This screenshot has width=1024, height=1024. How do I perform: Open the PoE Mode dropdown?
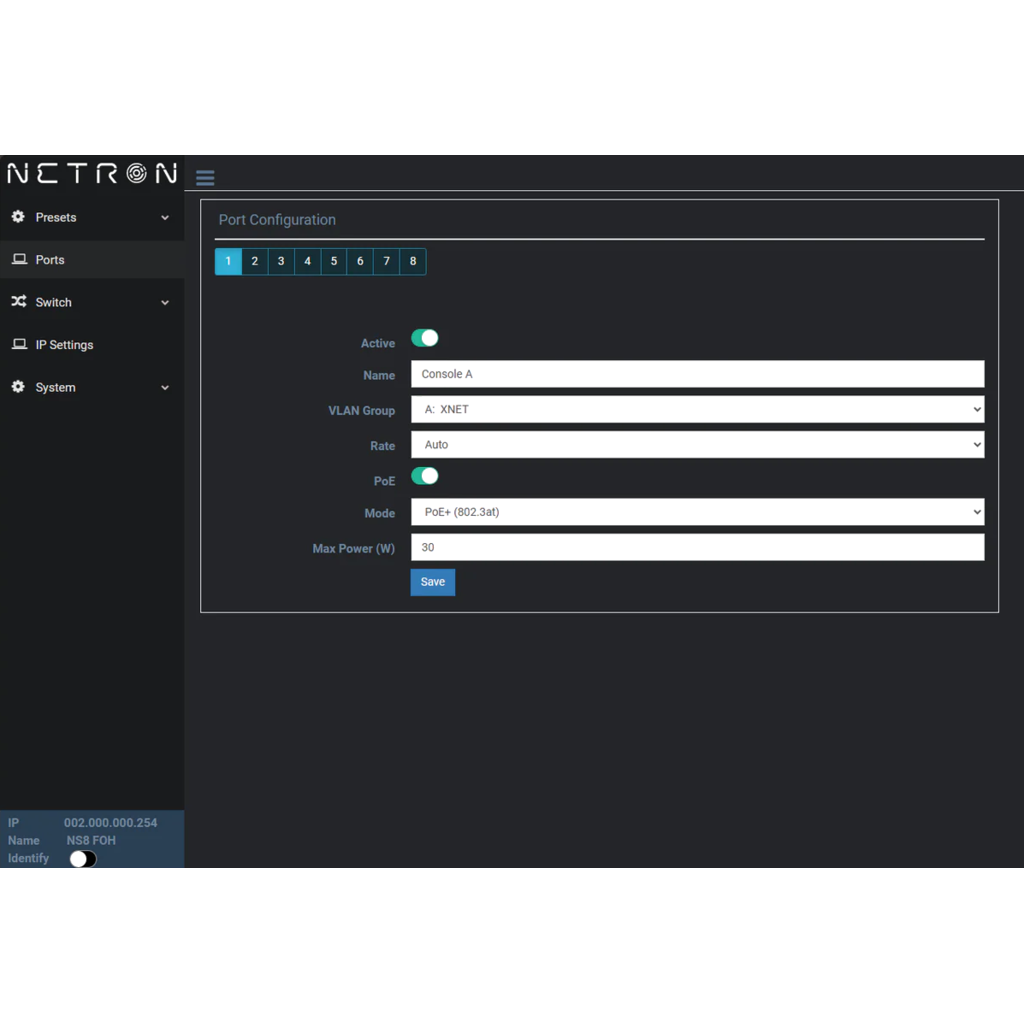[x=697, y=512]
